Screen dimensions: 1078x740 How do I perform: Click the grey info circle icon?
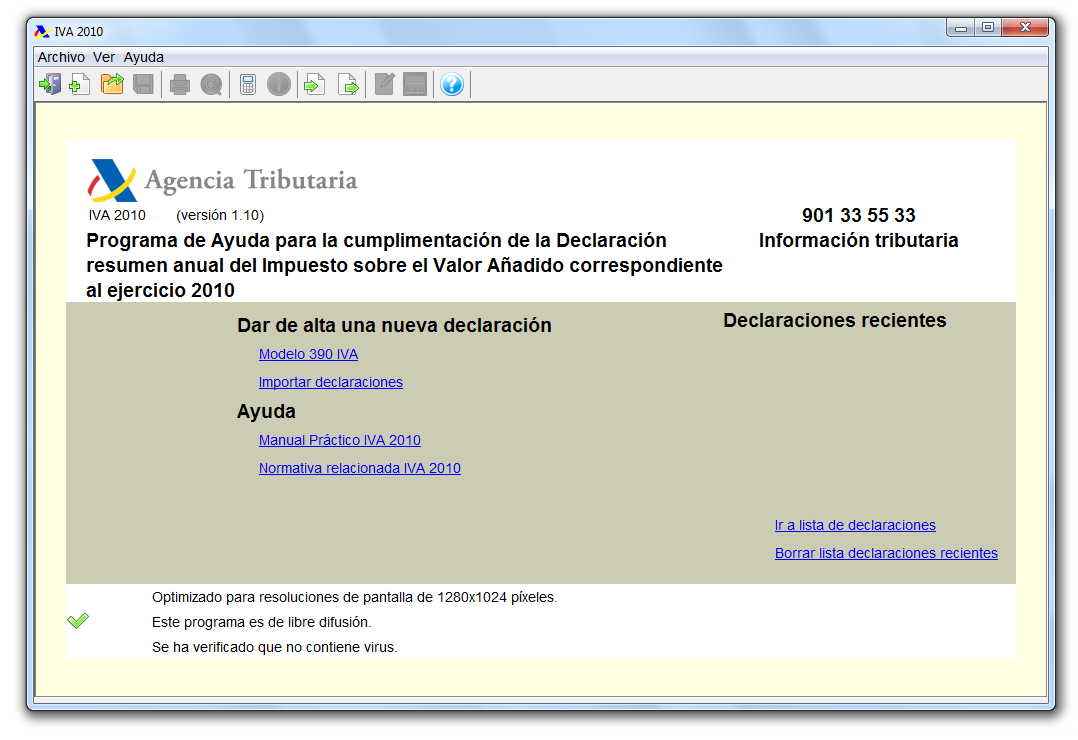point(278,85)
